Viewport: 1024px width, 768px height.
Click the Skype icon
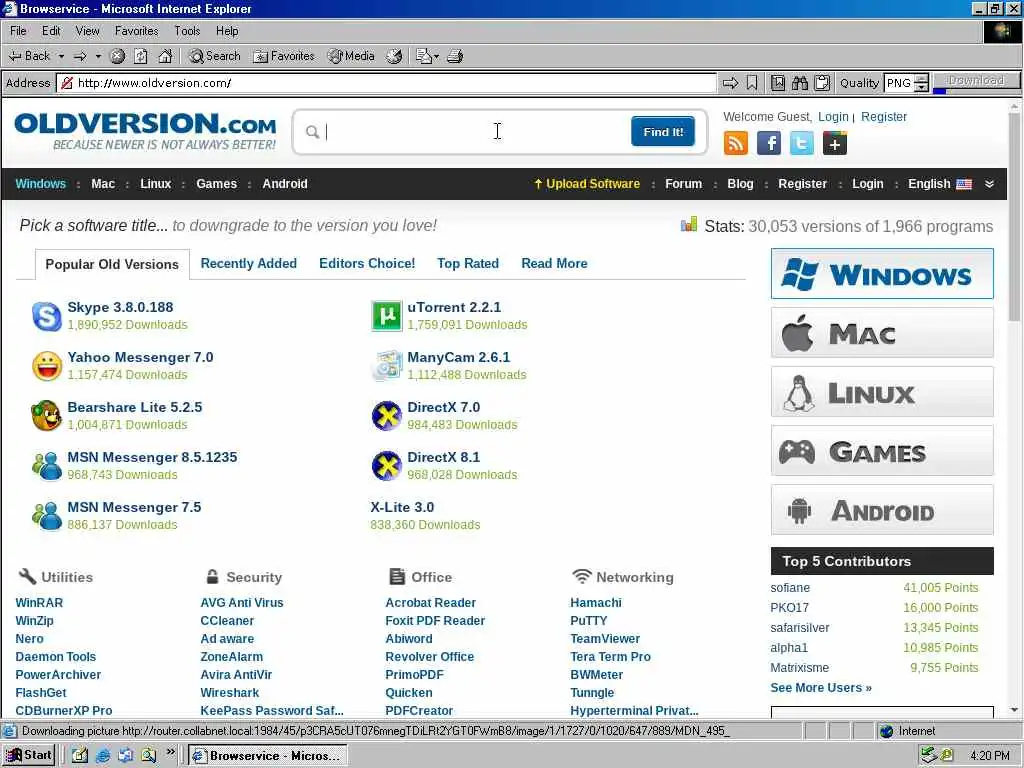pyautogui.click(x=46, y=316)
